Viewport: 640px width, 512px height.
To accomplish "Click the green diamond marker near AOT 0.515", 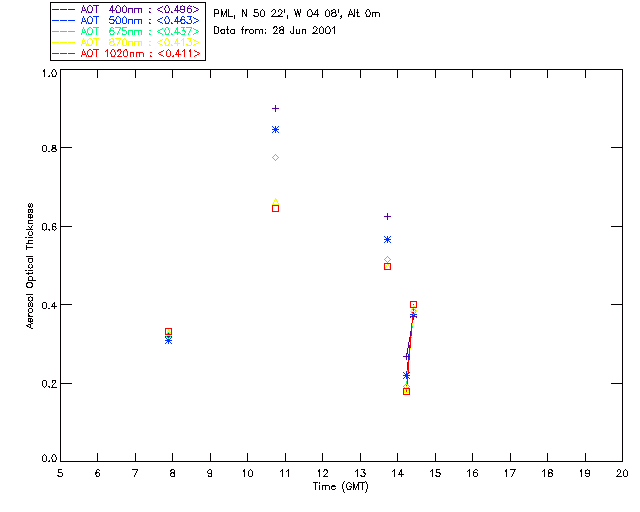I will pos(388,260).
